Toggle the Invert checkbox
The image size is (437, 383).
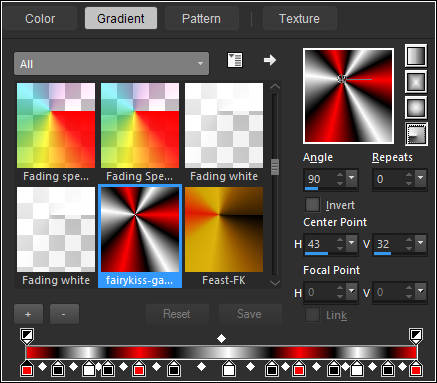[x=312, y=205]
